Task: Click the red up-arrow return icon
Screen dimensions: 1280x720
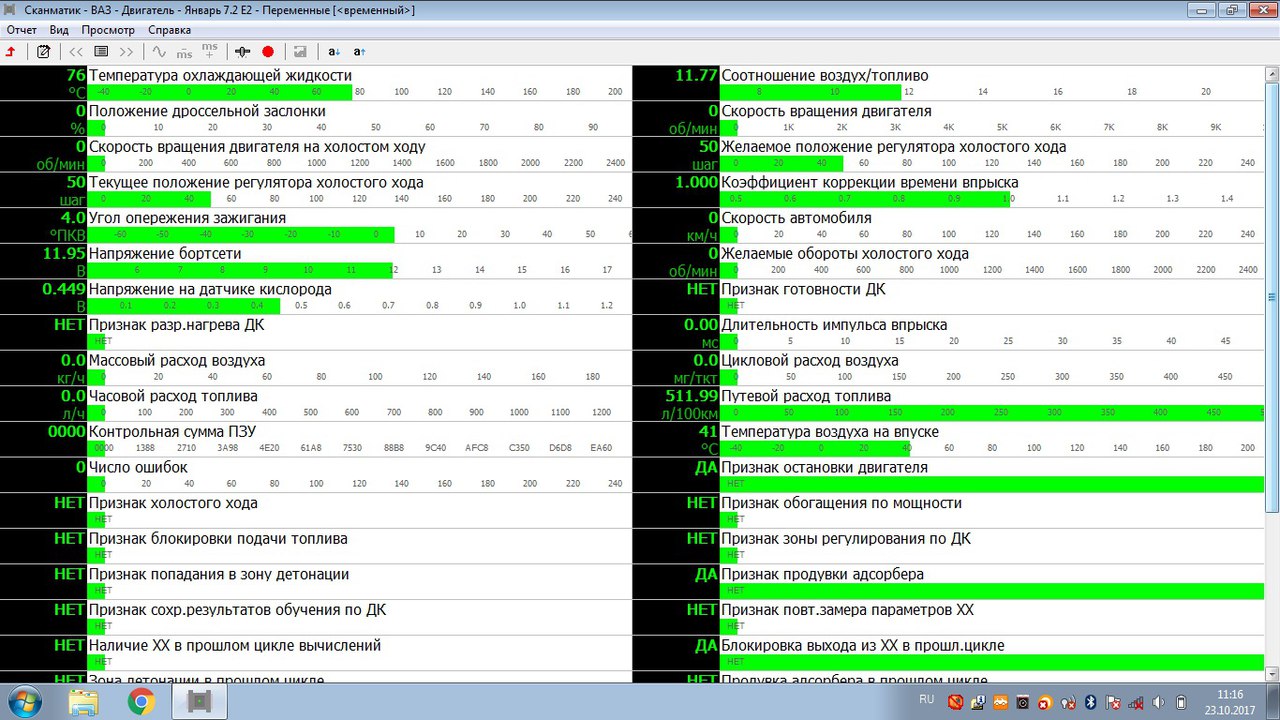Action: pyautogui.click(x=11, y=51)
